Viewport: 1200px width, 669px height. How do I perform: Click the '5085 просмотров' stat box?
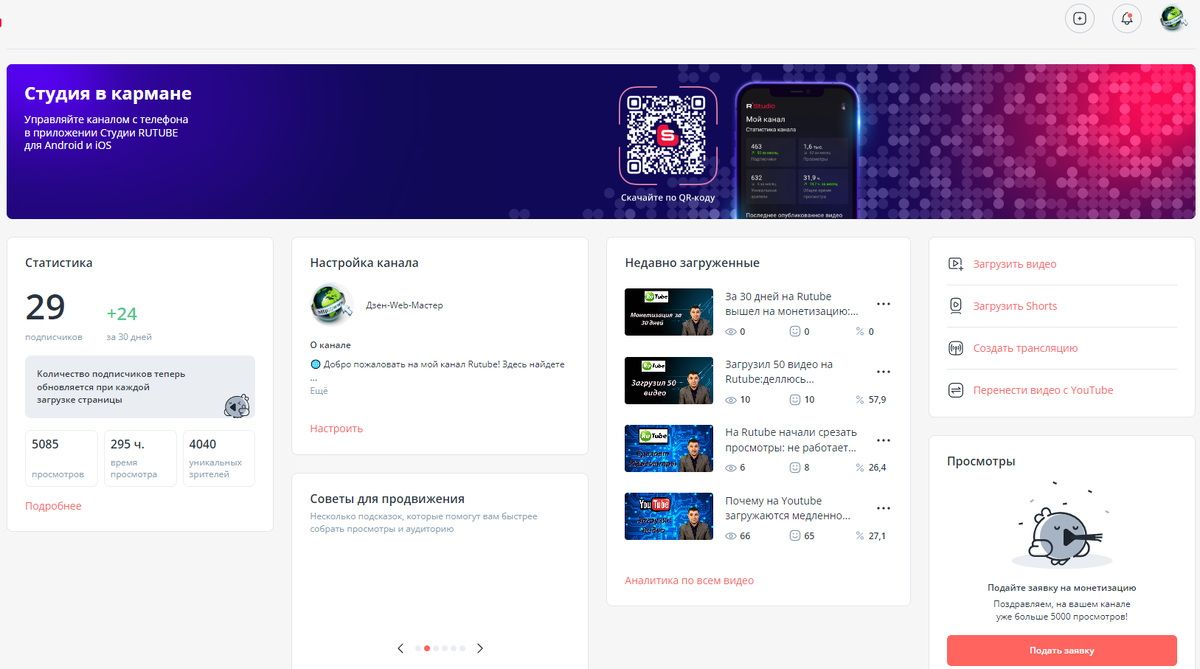(x=61, y=458)
